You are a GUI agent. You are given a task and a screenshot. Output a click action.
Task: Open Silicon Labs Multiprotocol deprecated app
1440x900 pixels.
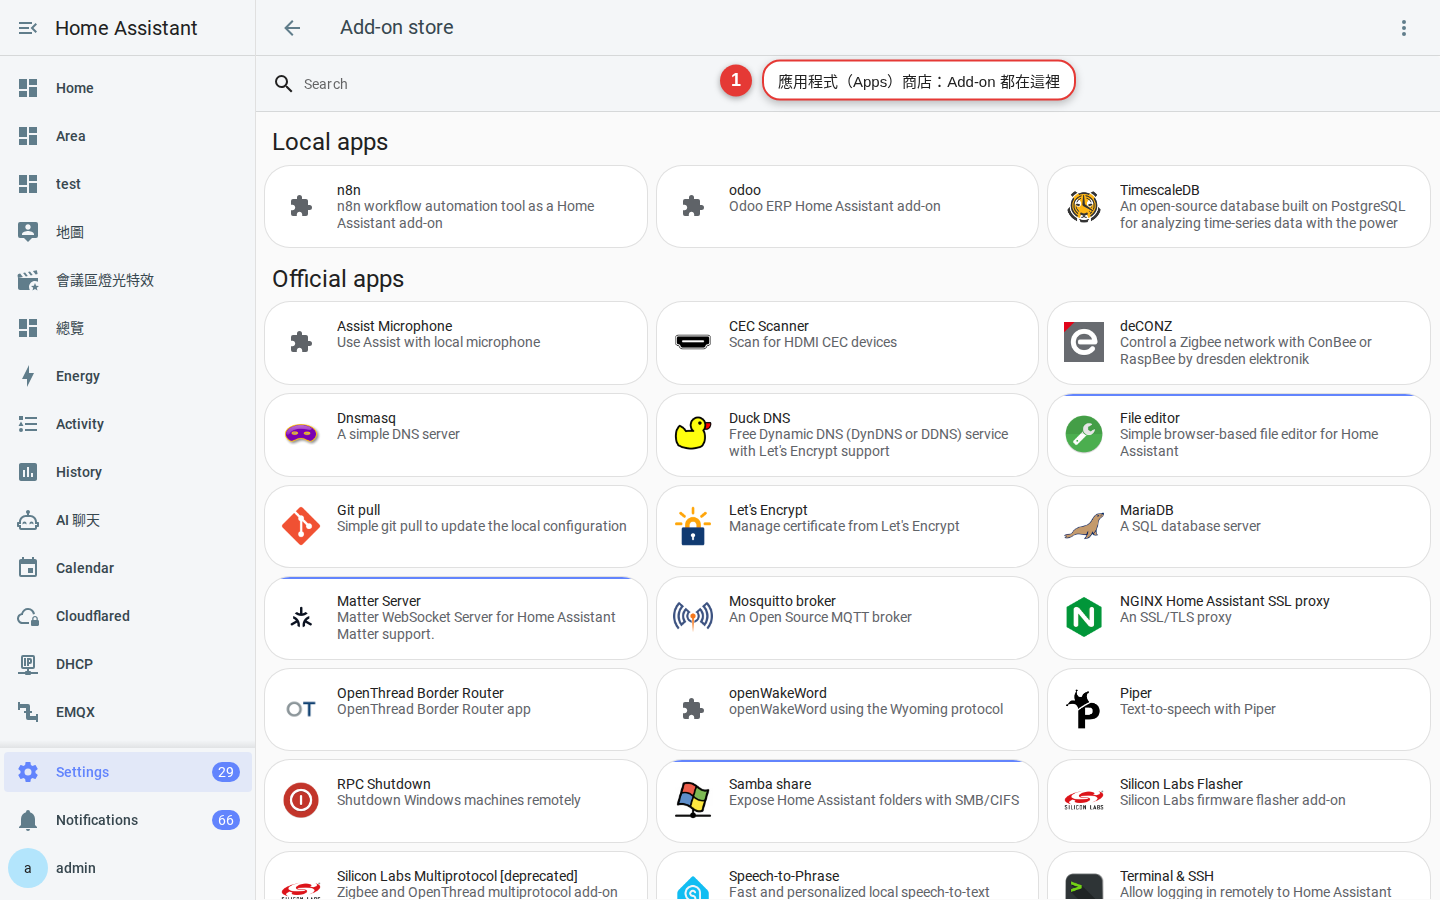[456, 876]
